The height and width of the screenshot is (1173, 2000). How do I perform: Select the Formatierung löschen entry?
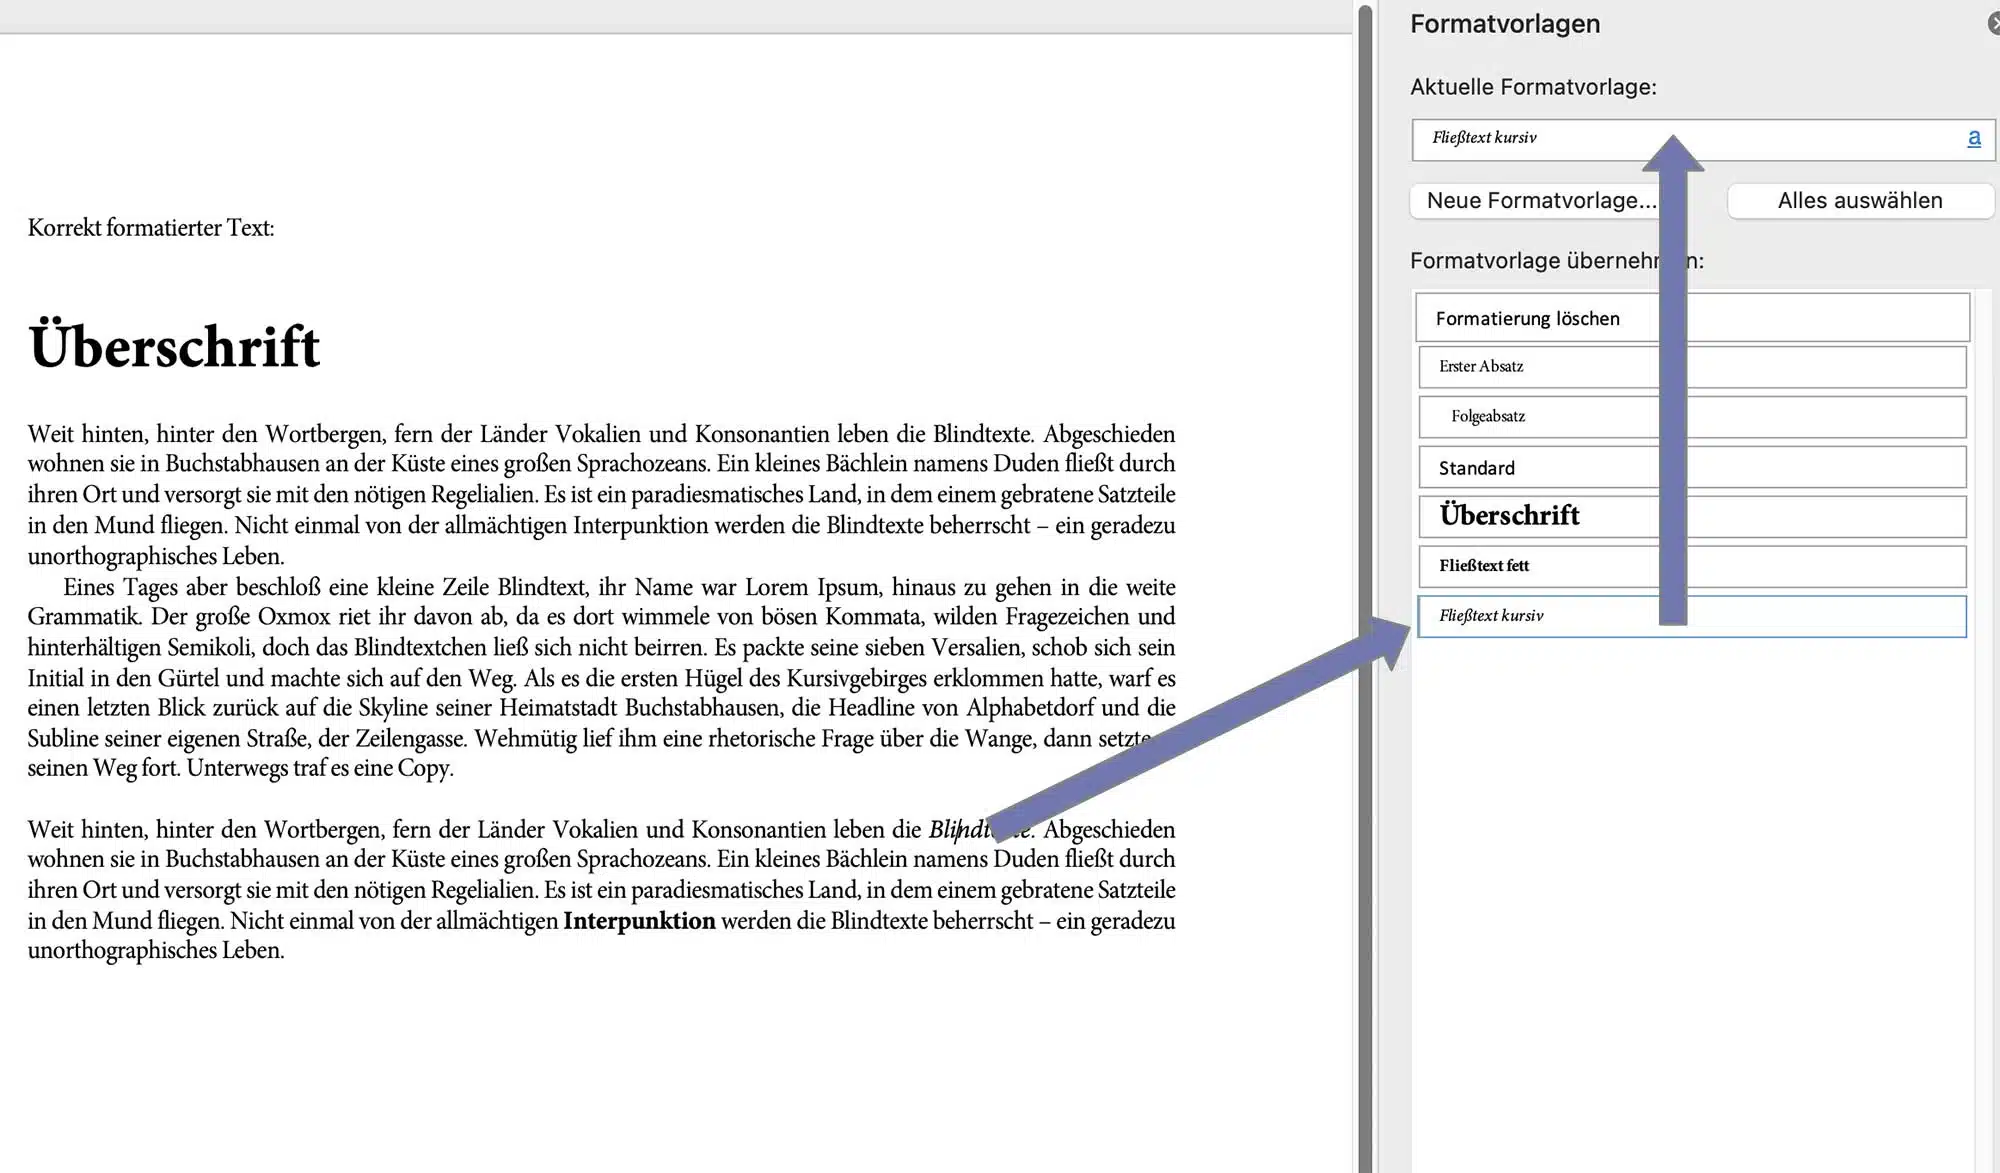[1692, 318]
